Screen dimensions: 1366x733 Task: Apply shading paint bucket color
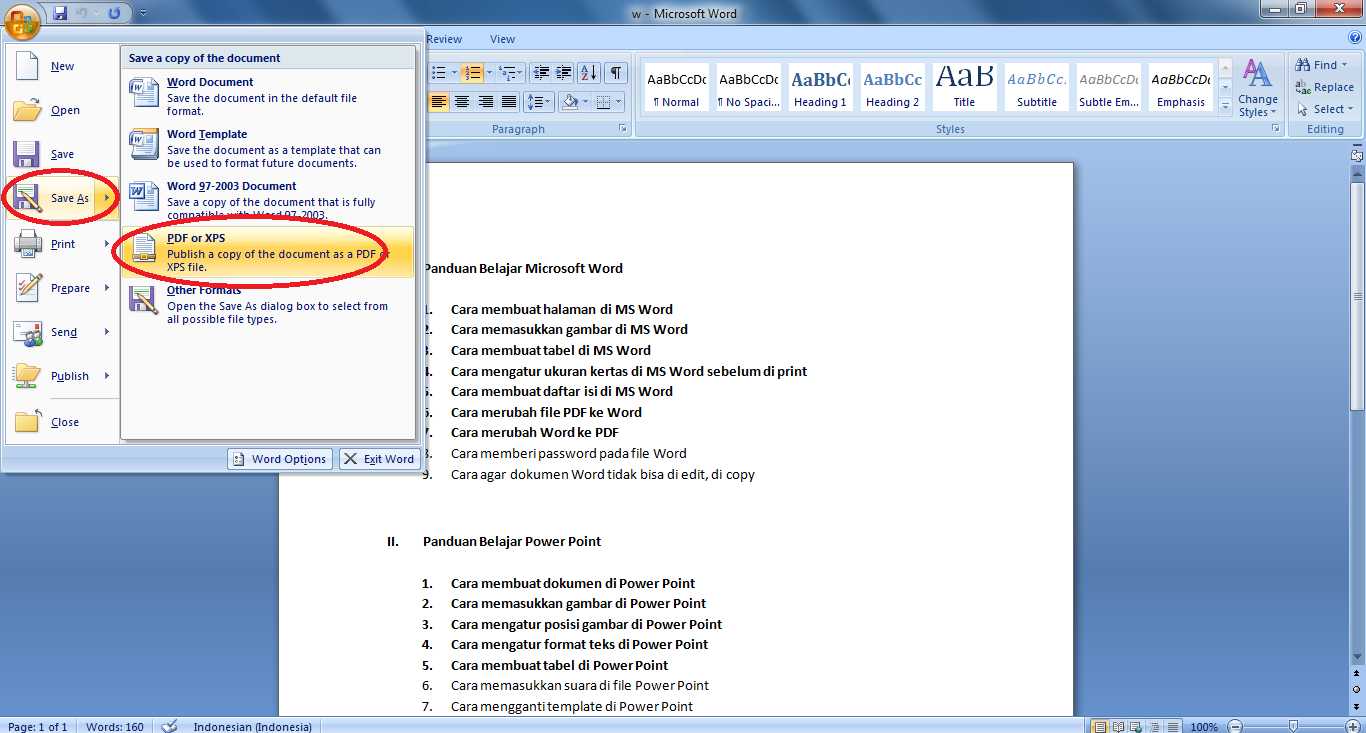click(569, 101)
